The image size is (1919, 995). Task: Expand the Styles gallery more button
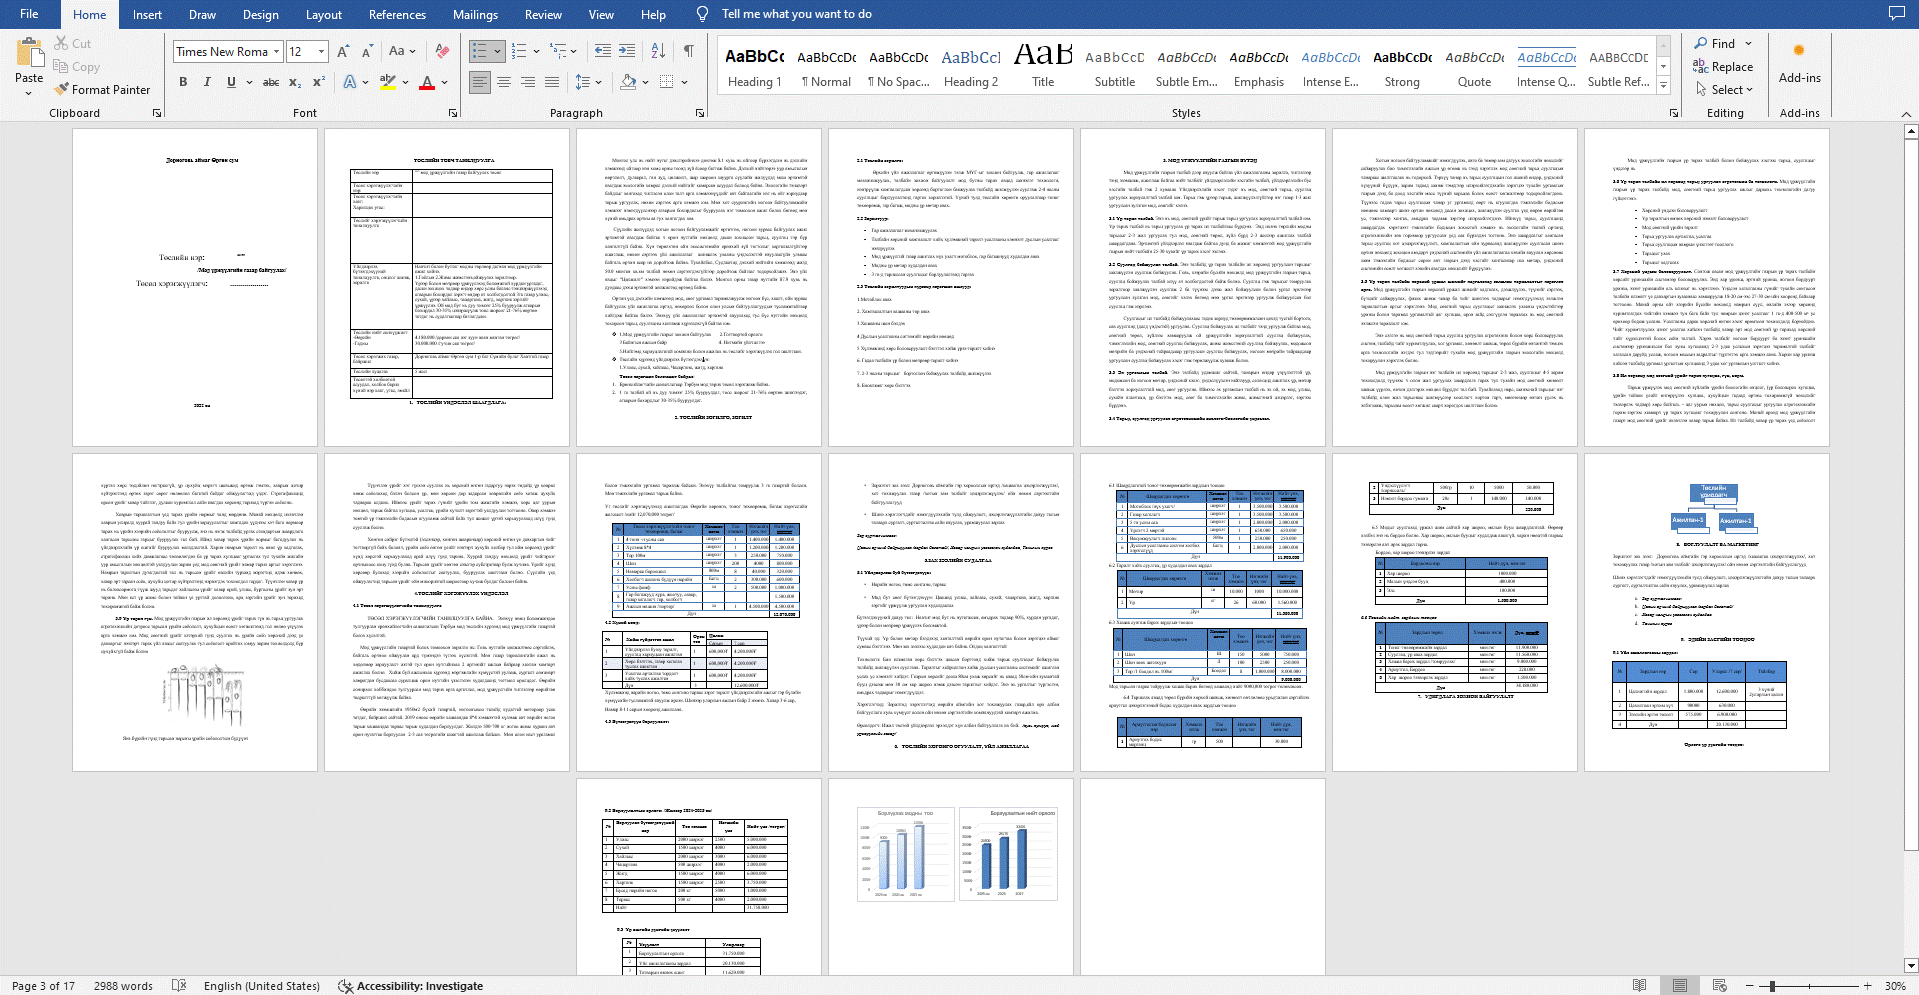click(1663, 86)
